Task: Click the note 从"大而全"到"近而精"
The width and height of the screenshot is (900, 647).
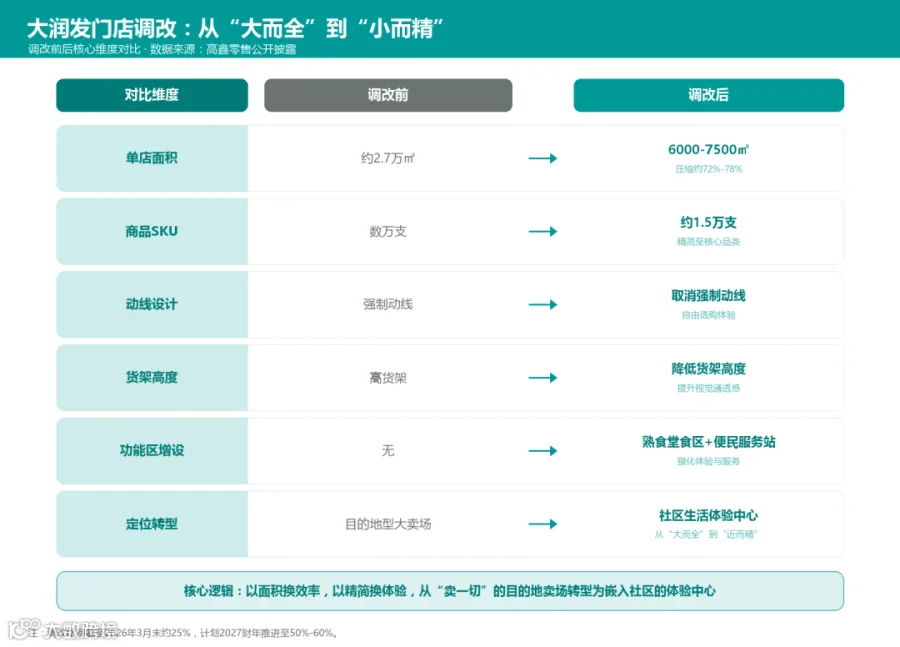Action: 706,534
